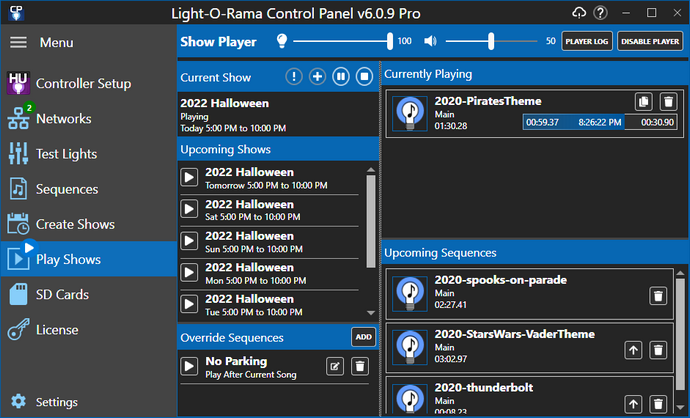Add an override sequence with ADD button
Viewport: 690px width, 418px height.
[x=363, y=337]
